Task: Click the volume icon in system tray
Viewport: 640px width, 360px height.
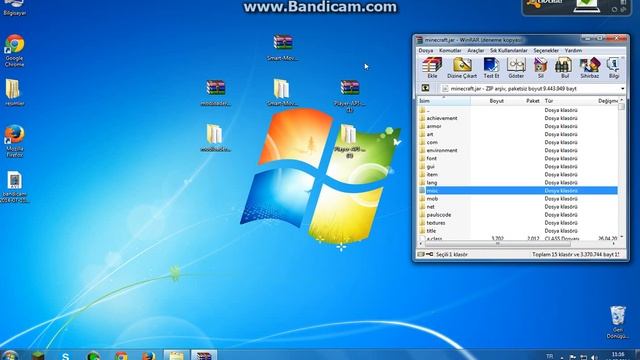Action: point(594,357)
